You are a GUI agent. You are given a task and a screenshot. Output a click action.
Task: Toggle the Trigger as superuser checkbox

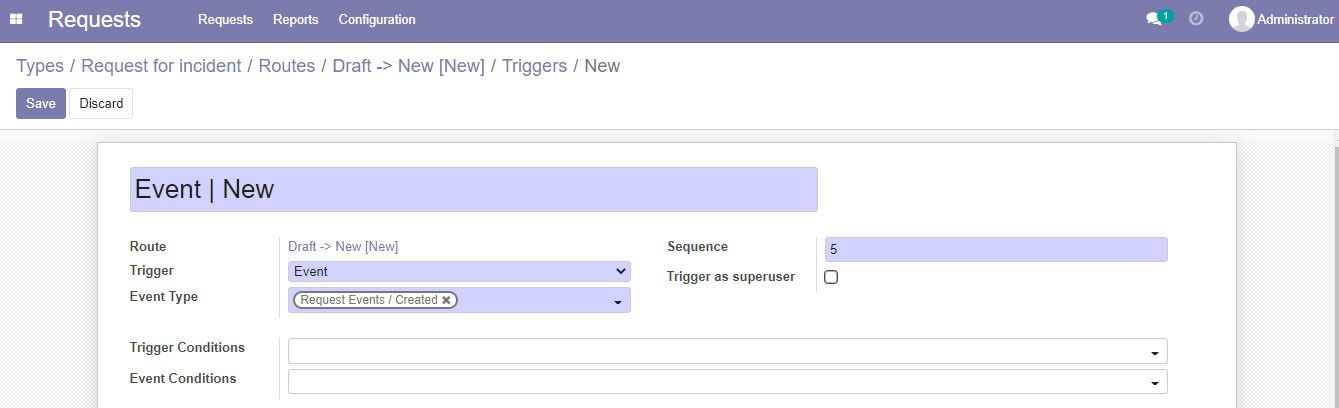(831, 277)
